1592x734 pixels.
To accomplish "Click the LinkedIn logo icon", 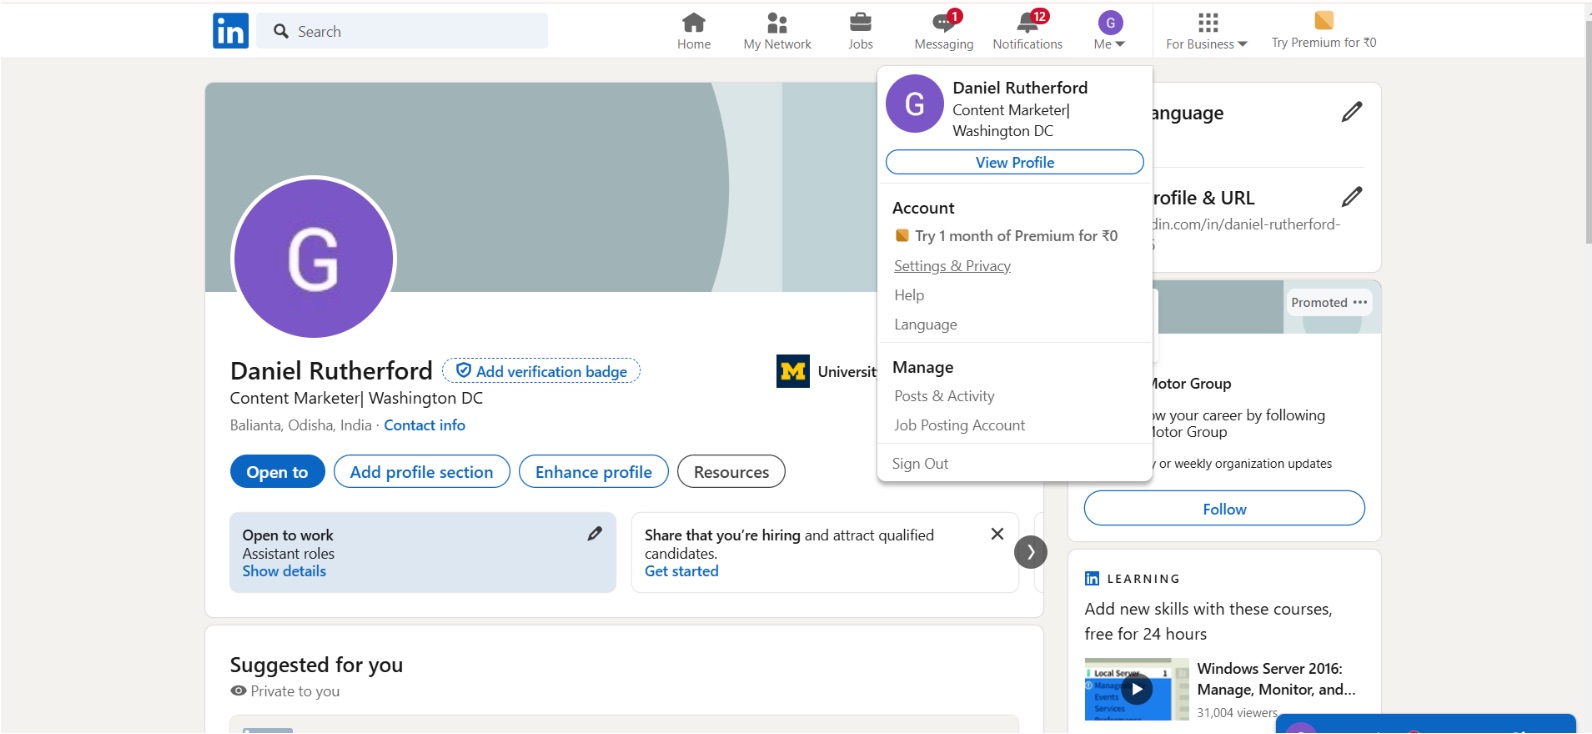I will 230,31.
